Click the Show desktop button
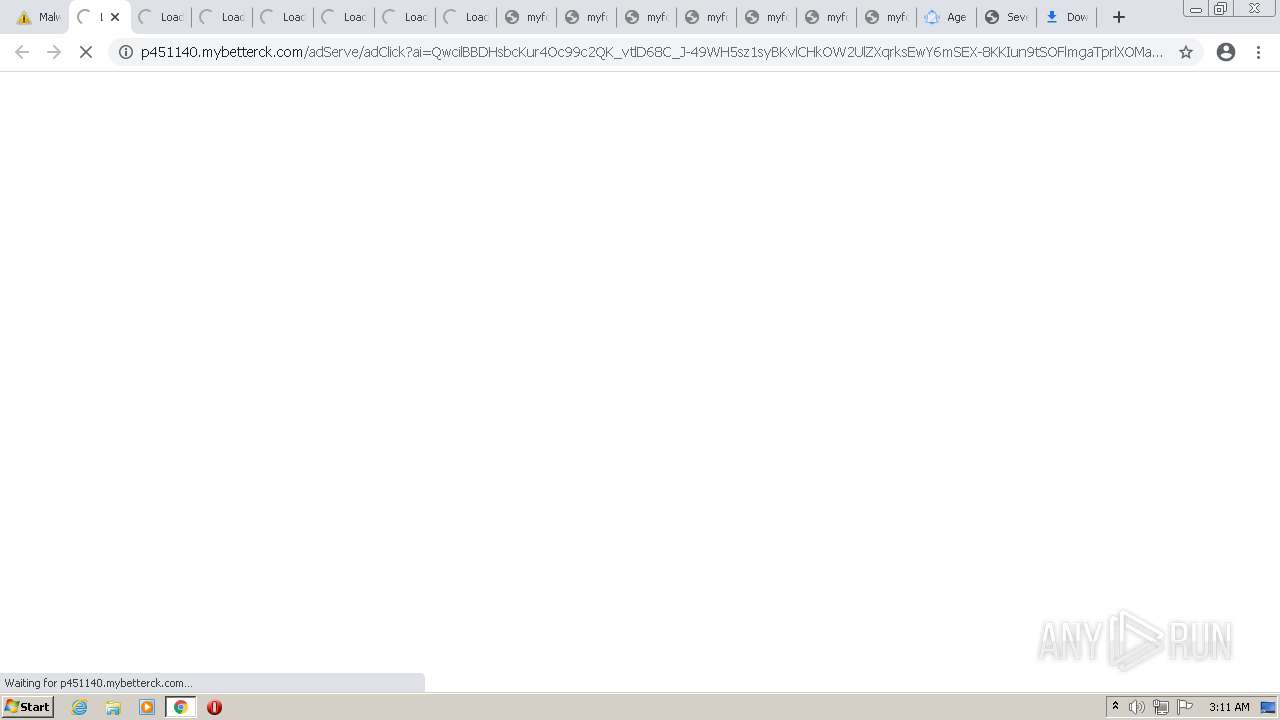This screenshot has width=1280, height=720. click(1269, 707)
